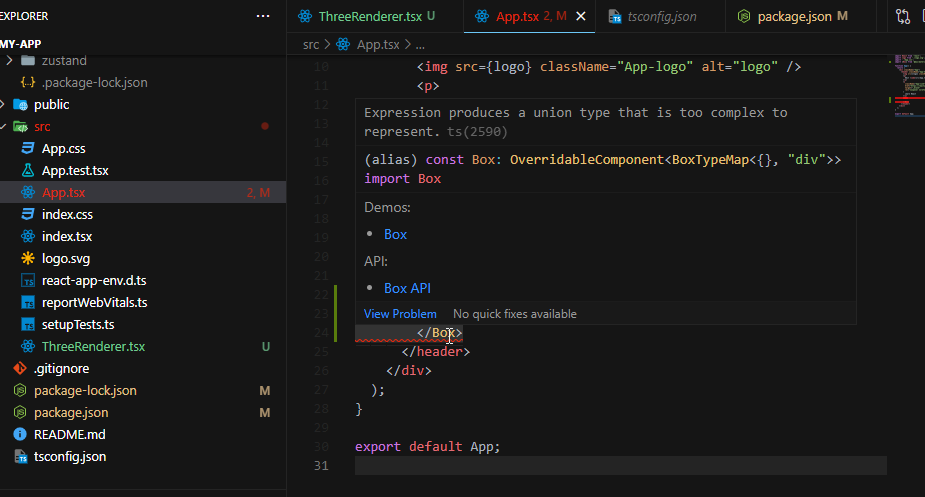The height and width of the screenshot is (497, 925).
Task: Expand the public folder
Action: pyautogui.click(x=6, y=105)
